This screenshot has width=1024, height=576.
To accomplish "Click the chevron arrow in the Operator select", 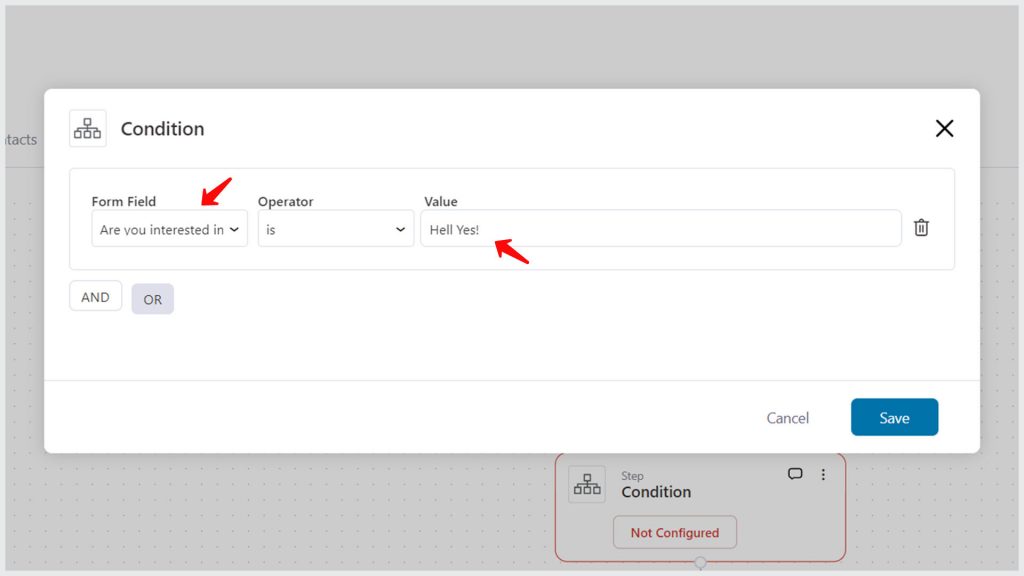I will click(400, 229).
